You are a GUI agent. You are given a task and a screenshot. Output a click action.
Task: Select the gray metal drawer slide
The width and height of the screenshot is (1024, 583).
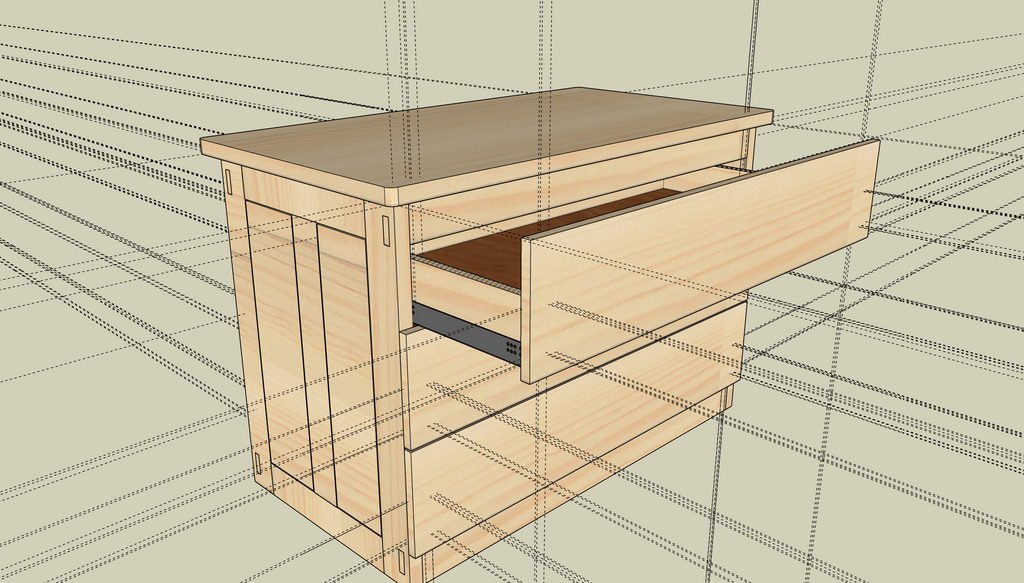click(466, 332)
